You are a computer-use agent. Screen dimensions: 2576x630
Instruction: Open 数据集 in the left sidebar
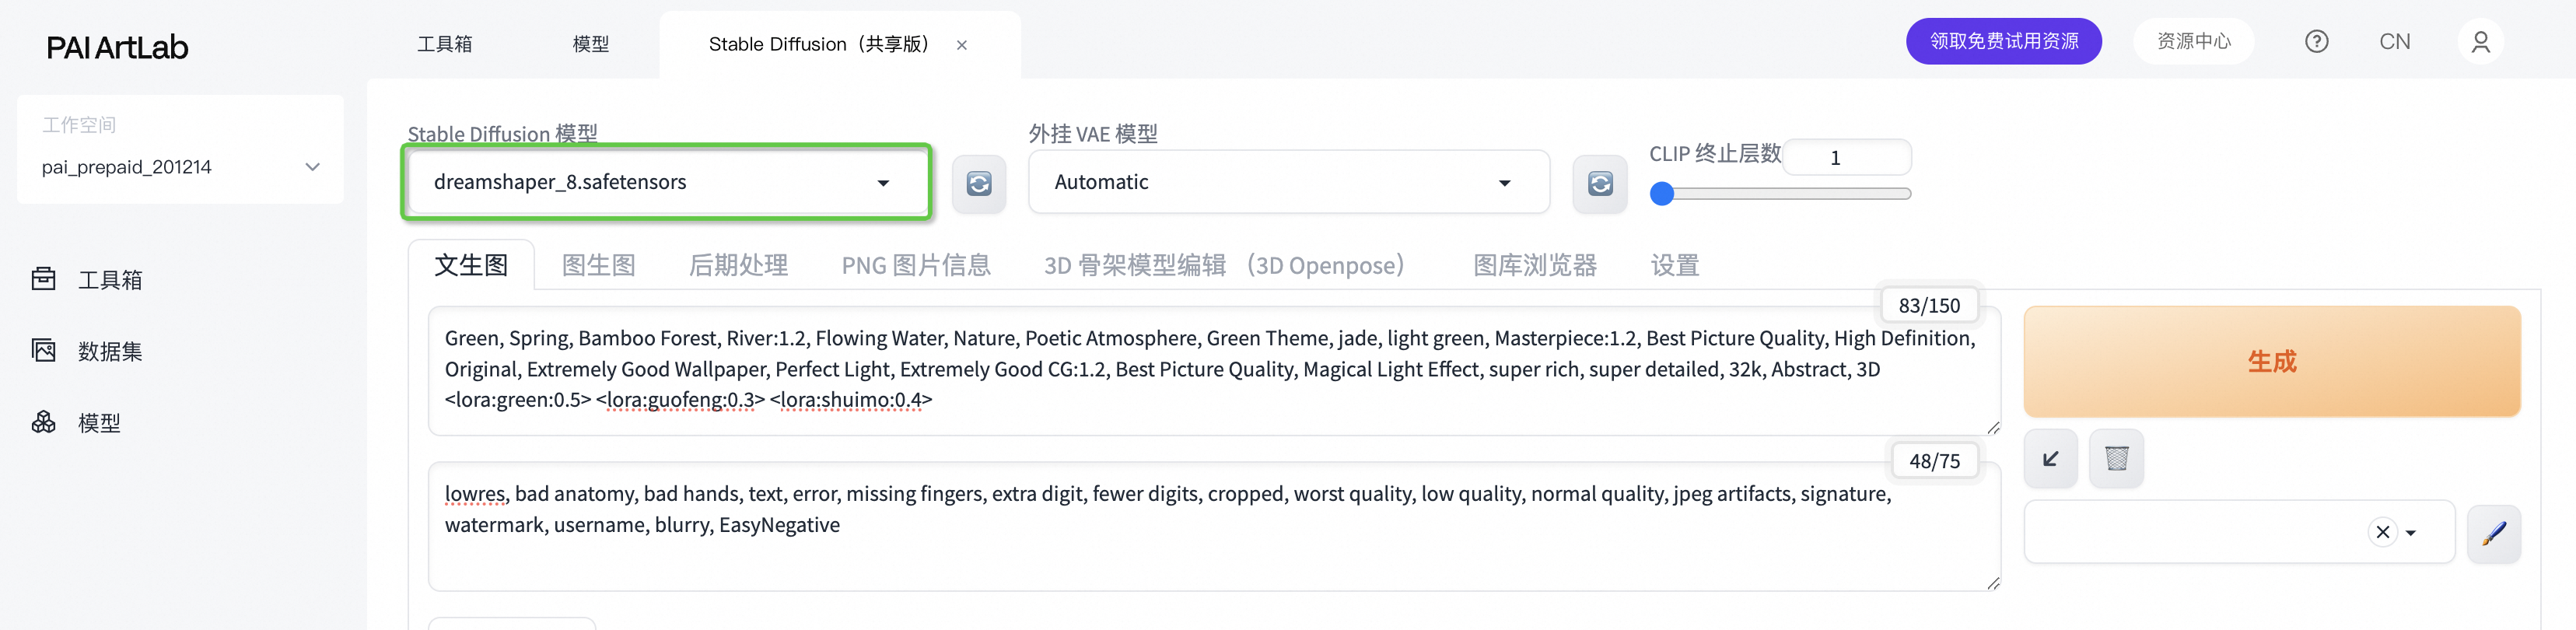[109, 351]
